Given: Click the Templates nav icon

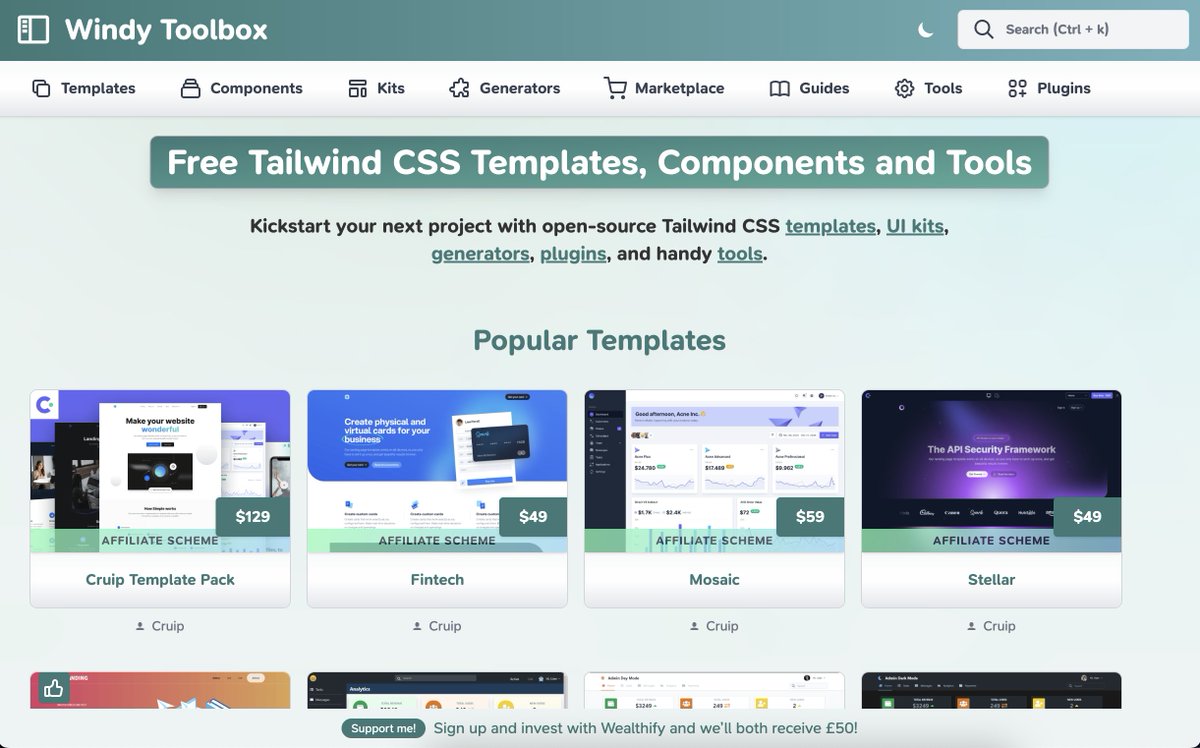Looking at the screenshot, I should [41, 88].
